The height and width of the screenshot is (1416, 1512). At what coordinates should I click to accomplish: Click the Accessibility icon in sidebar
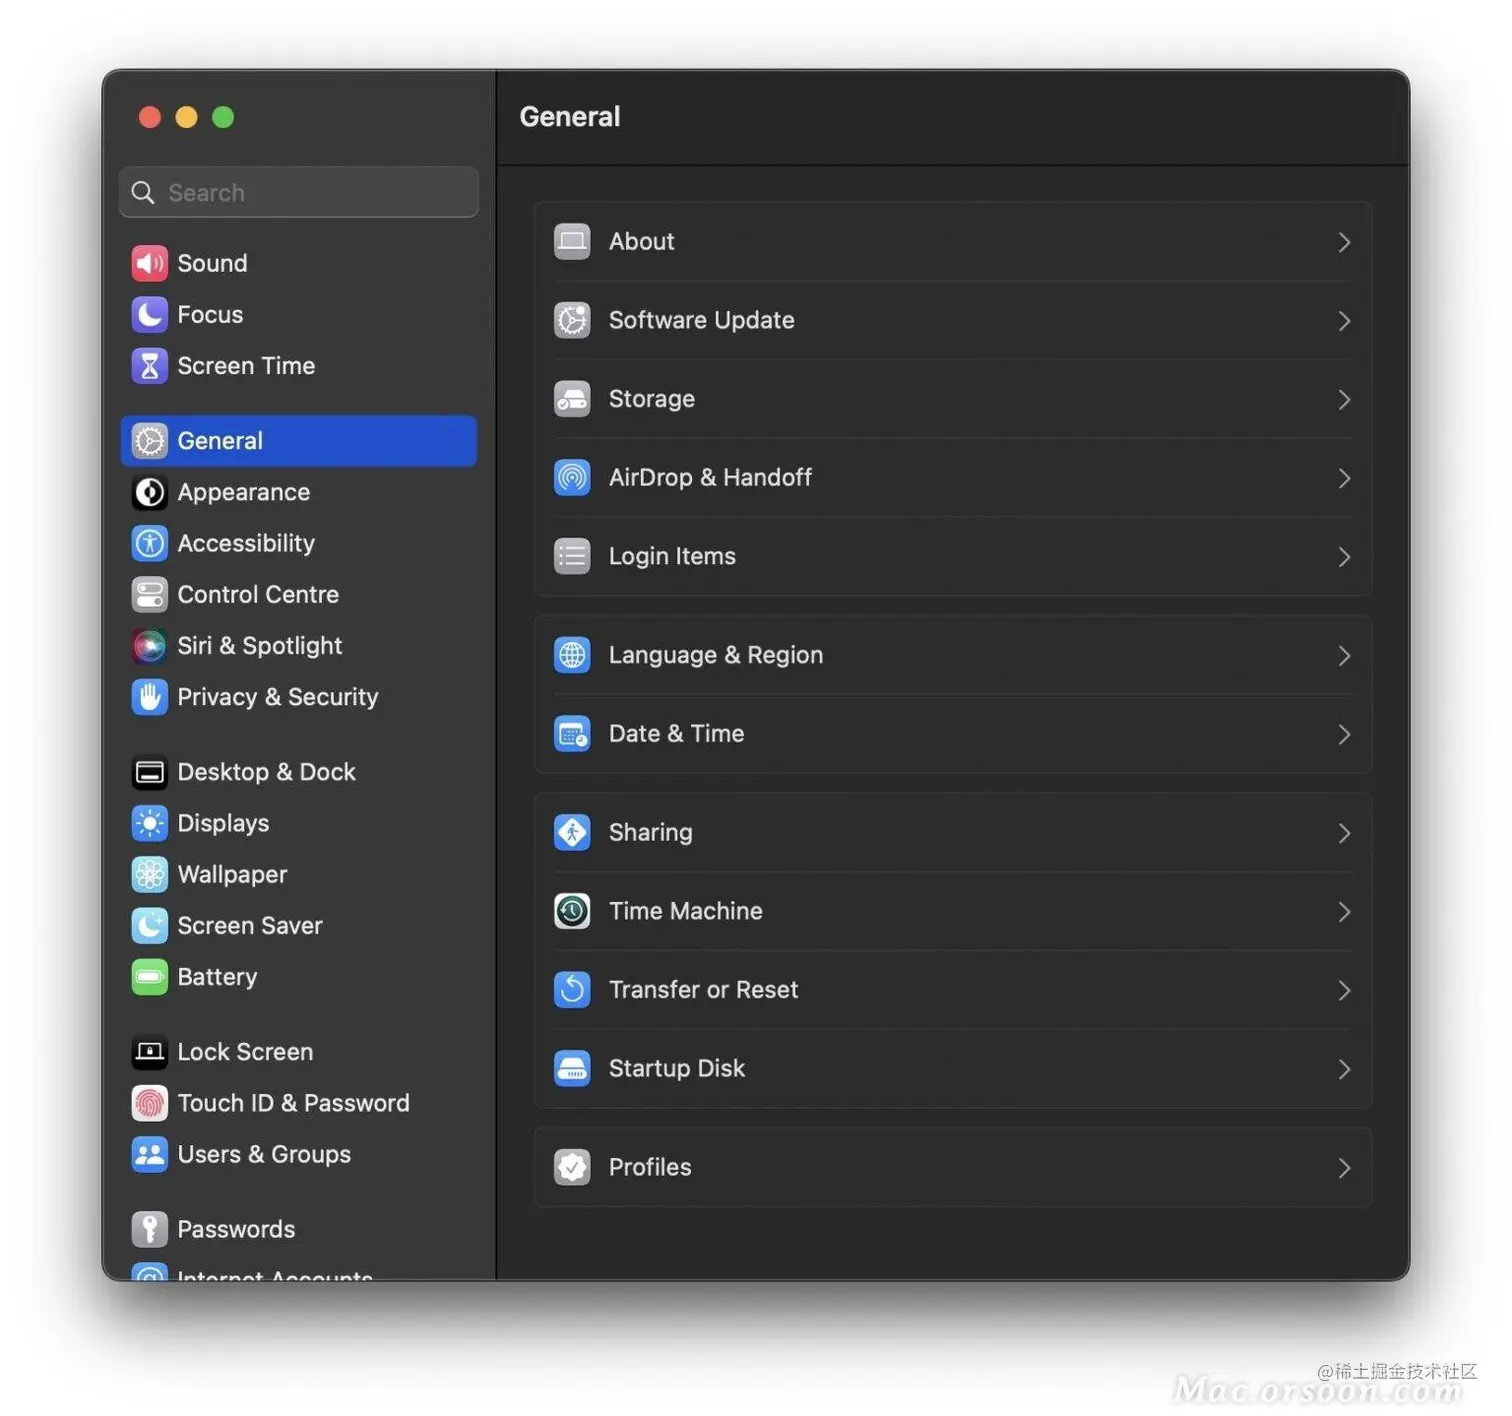149,543
